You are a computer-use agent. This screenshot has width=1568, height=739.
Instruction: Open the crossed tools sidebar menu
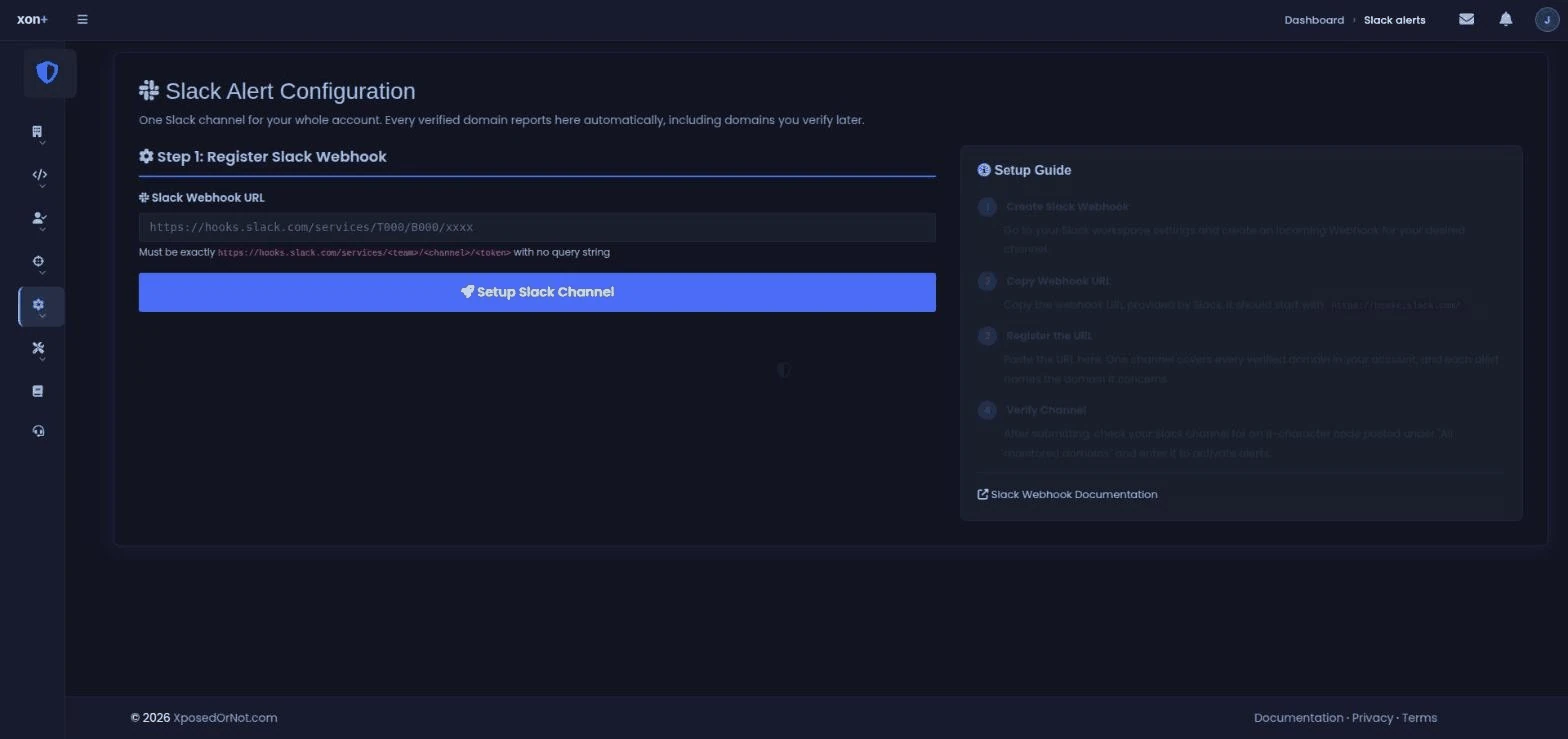[x=39, y=350]
